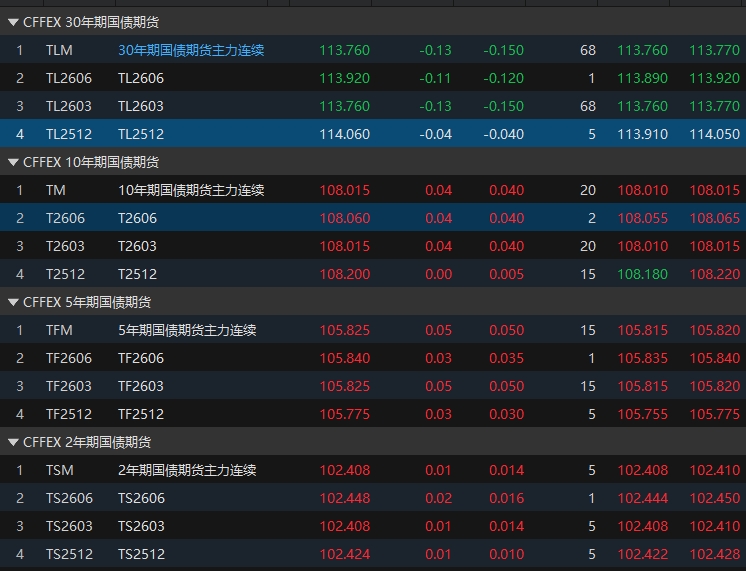
Task: Collapse the CFFEX 30年期国债期货 group
Action: tap(13, 22)
